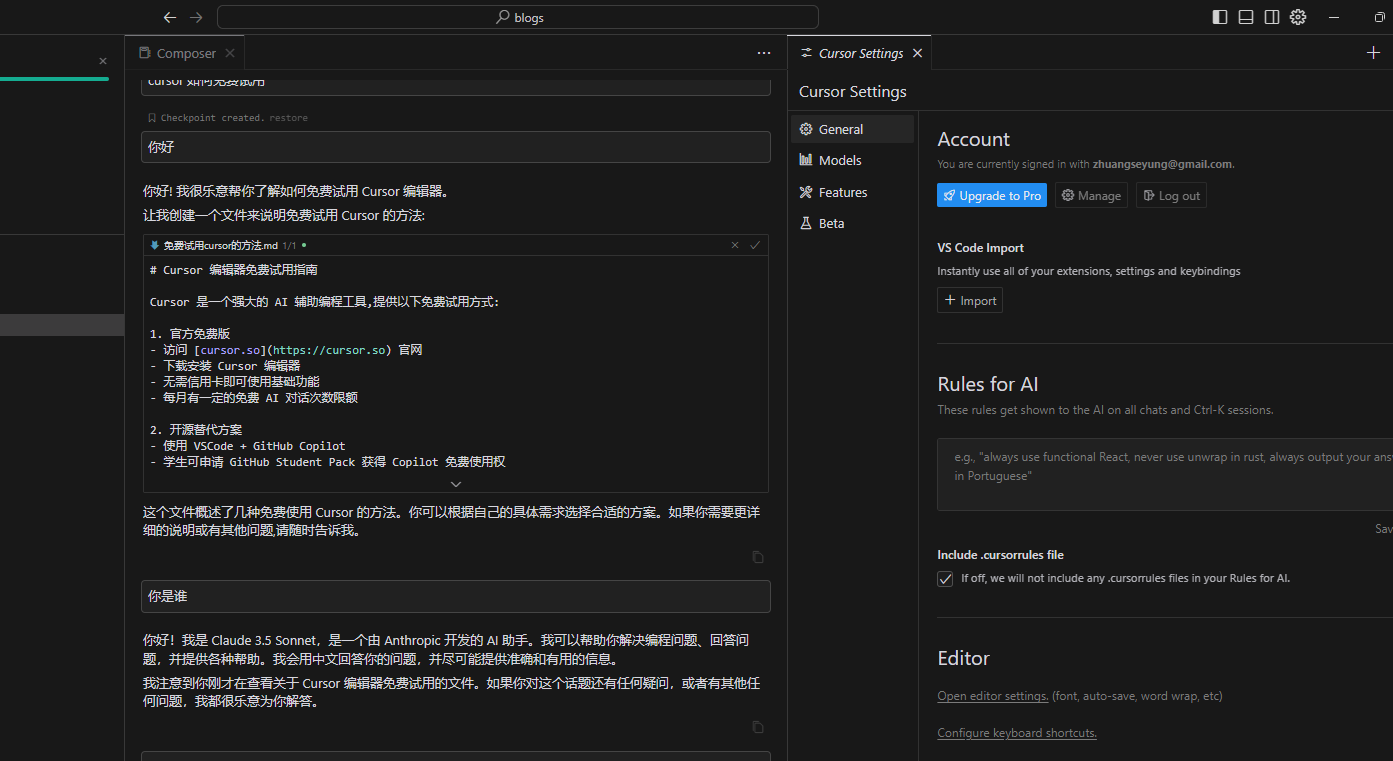
Task: Click the forward navigation arrow
Action: click(196, 17)
